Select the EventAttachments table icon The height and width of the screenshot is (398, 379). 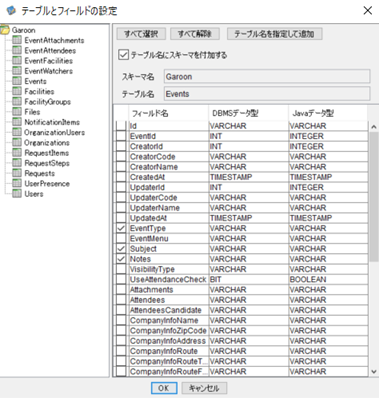[x=17, y=40]
